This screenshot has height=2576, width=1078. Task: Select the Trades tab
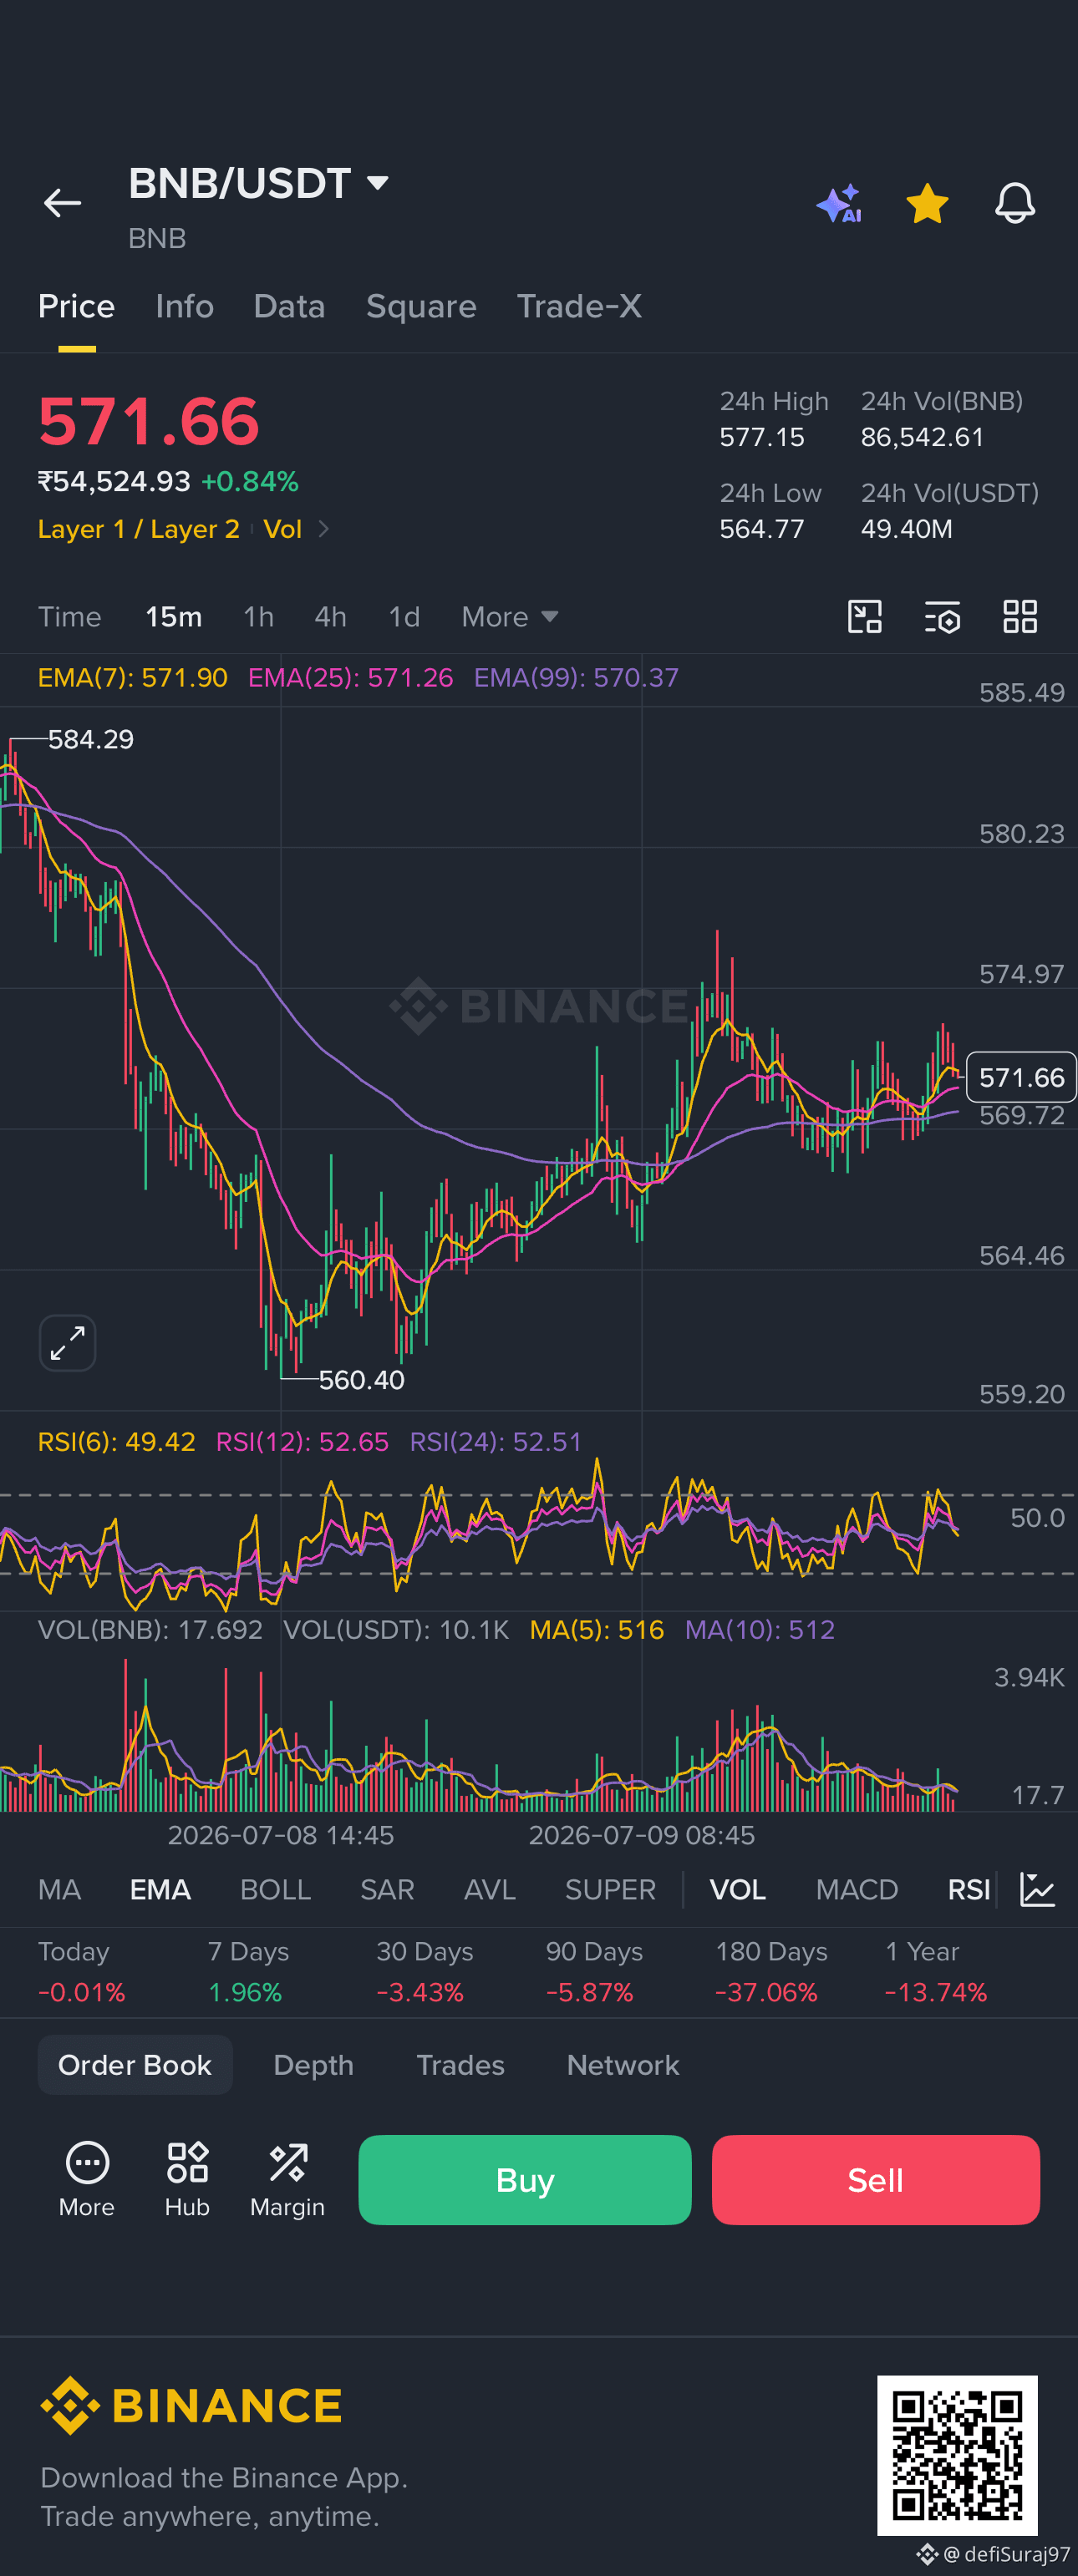[x=460, y=2065]
